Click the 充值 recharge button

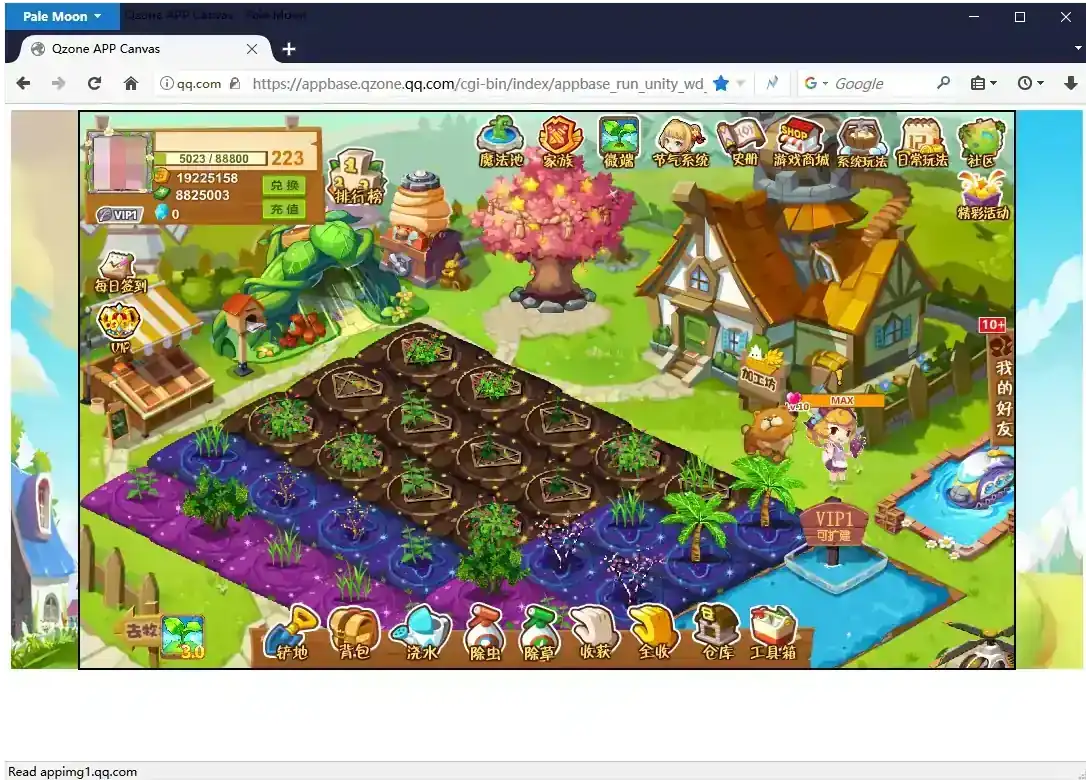285,209
